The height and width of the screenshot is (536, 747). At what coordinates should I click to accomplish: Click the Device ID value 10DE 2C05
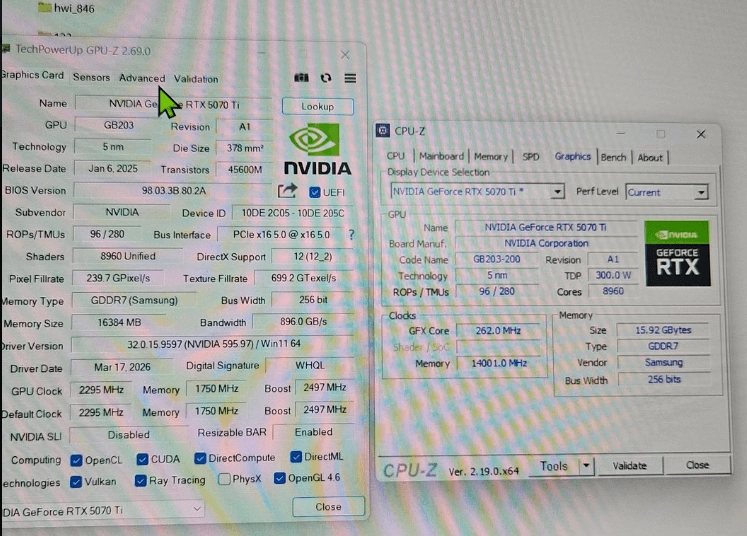point(293,212)
